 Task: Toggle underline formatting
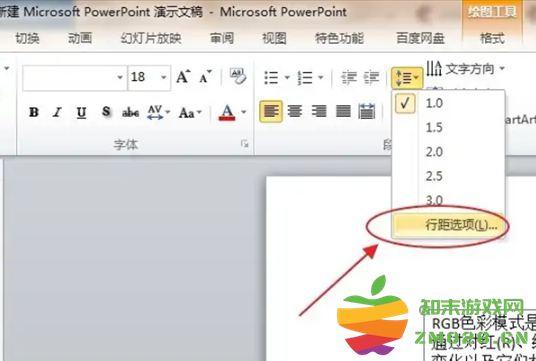click(81, 112)
